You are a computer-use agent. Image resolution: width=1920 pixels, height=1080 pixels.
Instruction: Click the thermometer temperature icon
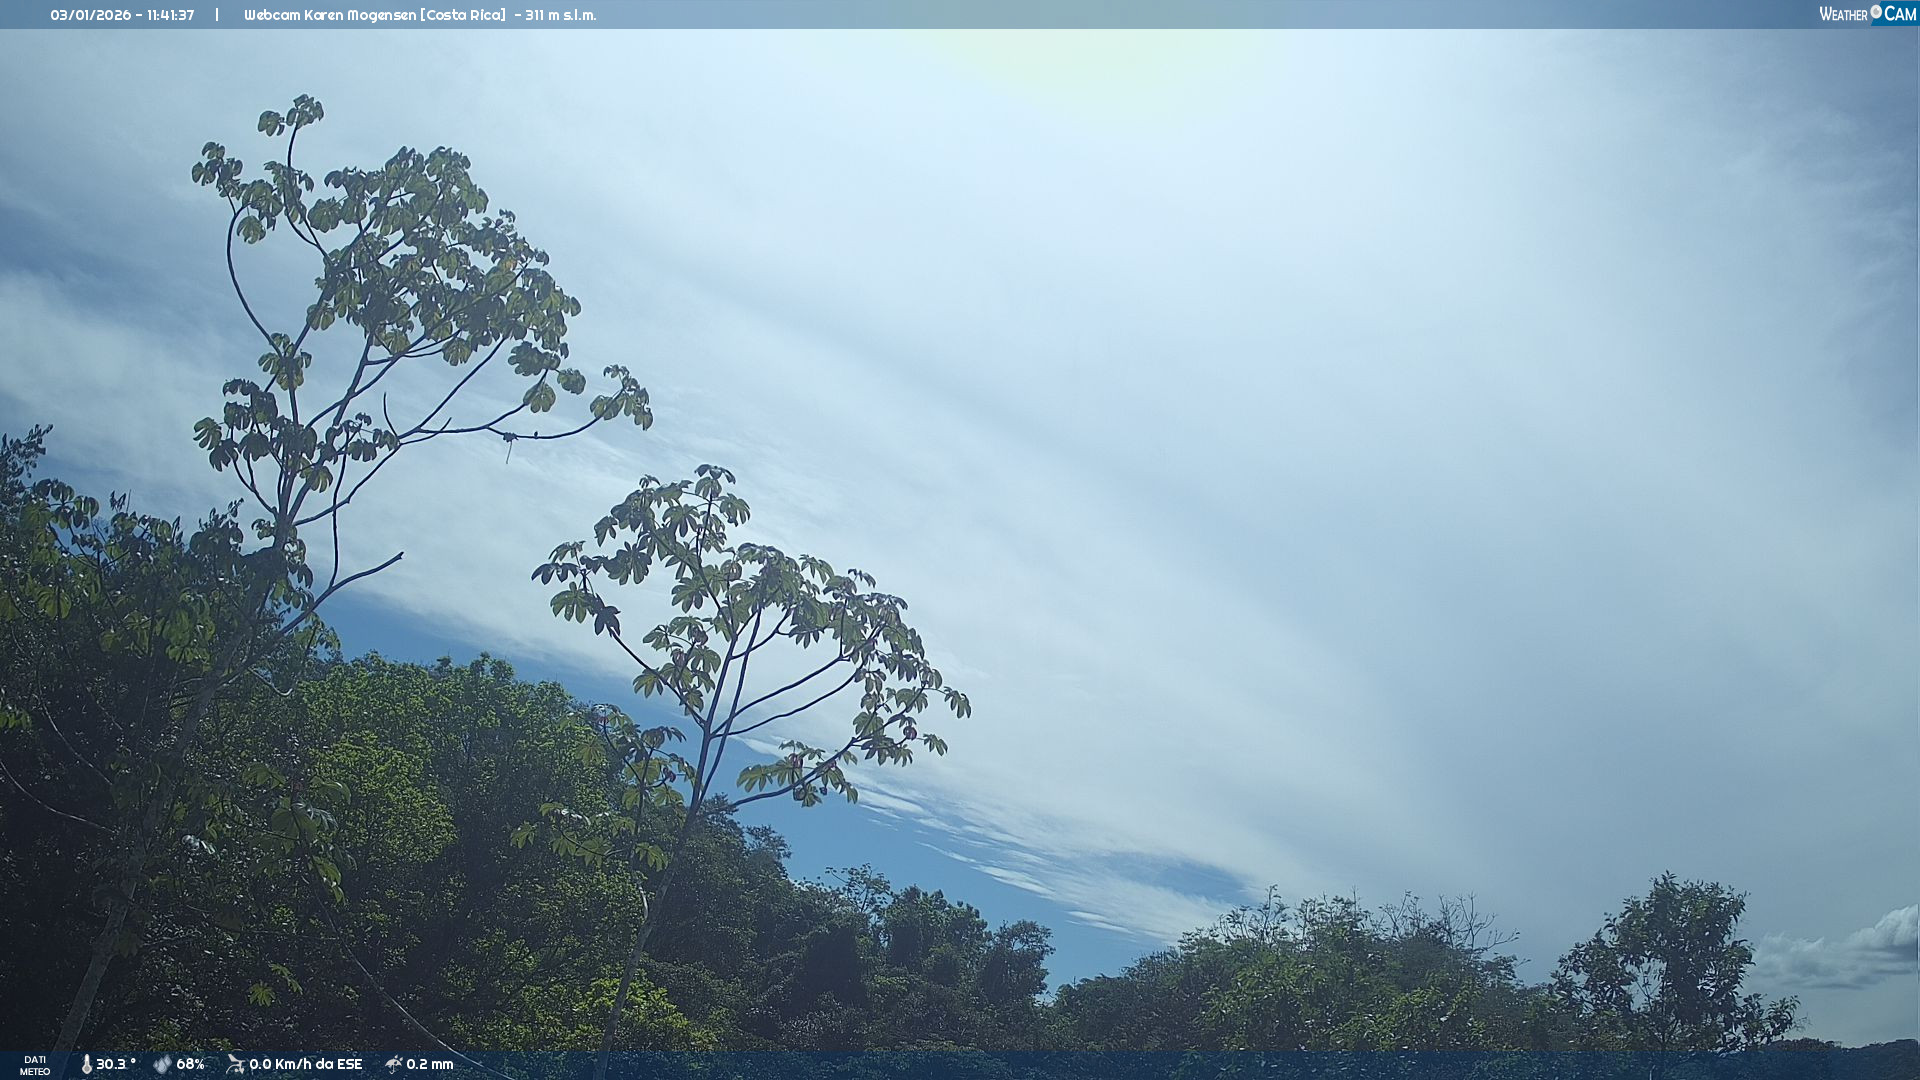[x=86, y=1064]
